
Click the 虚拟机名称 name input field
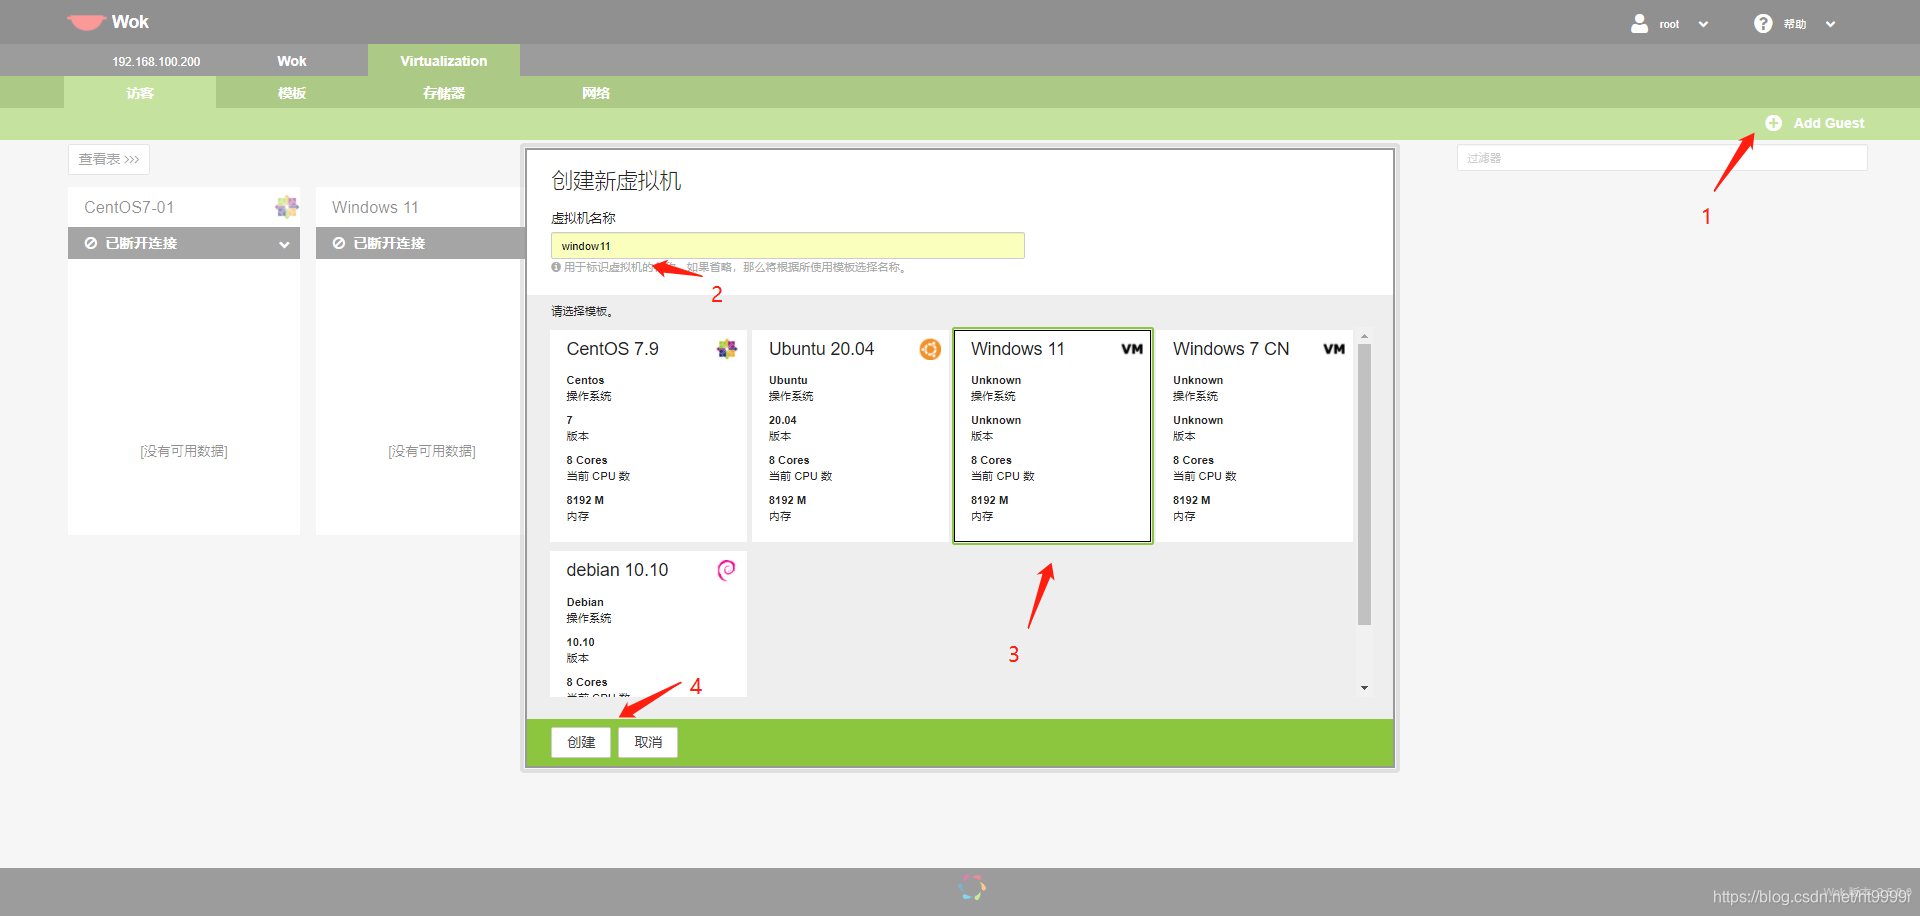(x=788, y=246)
